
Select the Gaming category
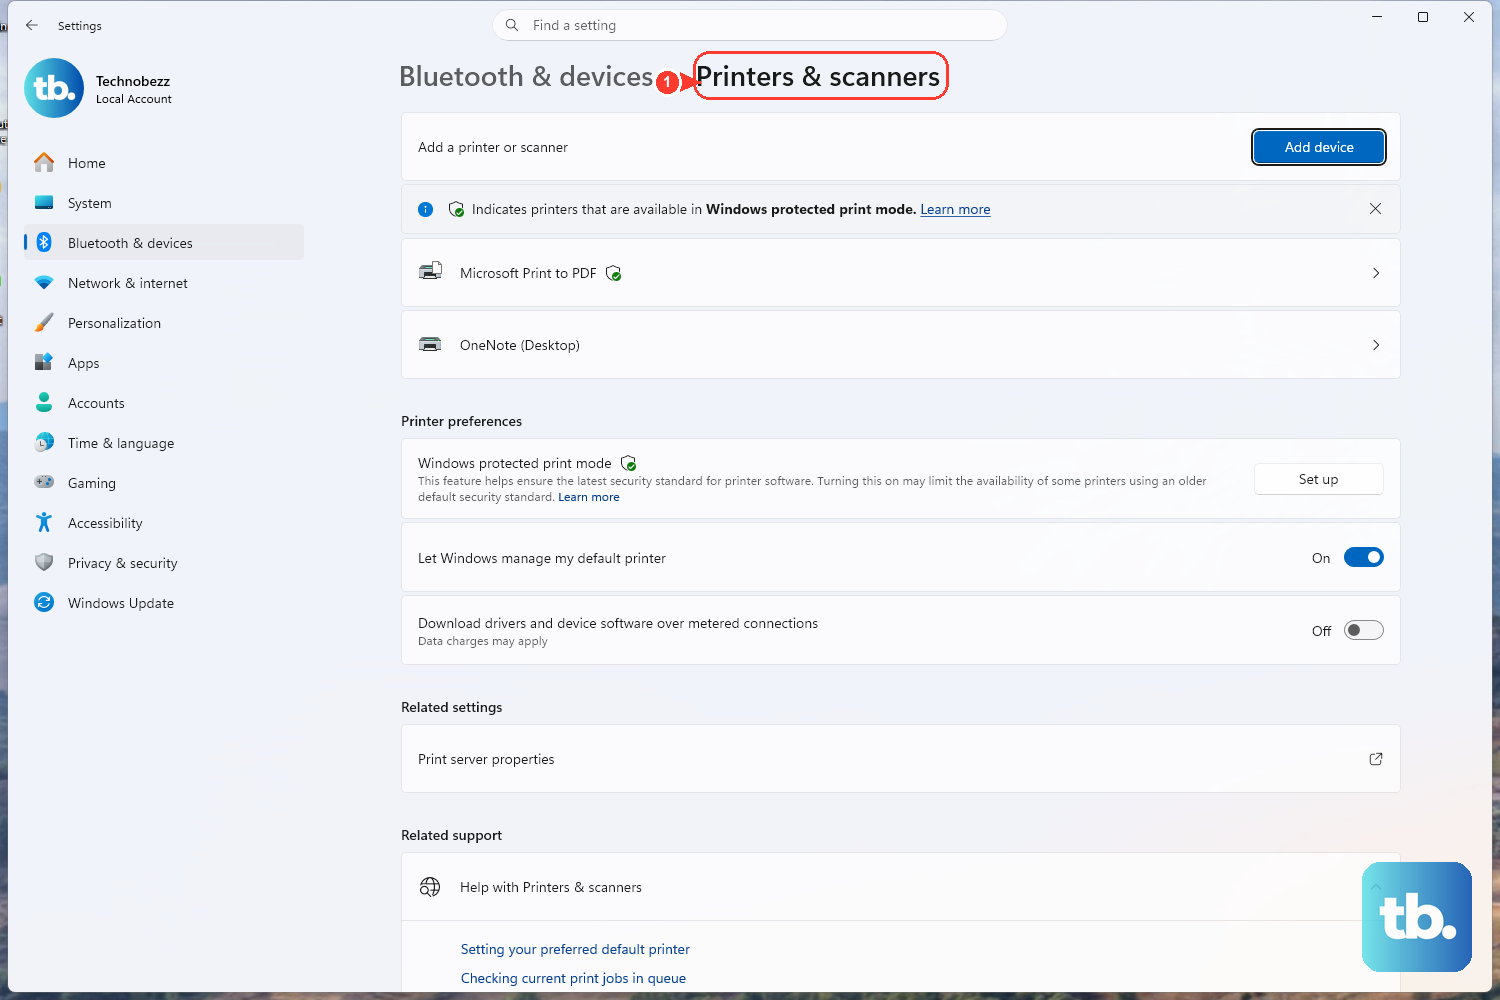[164, 483]
